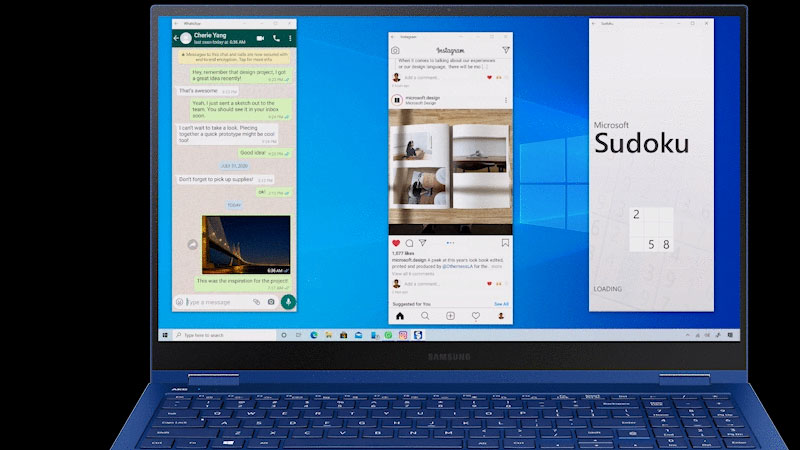
Task: Go back in the Sudoku window title bar
Action: pyautogui.click(x=593, y=23)
